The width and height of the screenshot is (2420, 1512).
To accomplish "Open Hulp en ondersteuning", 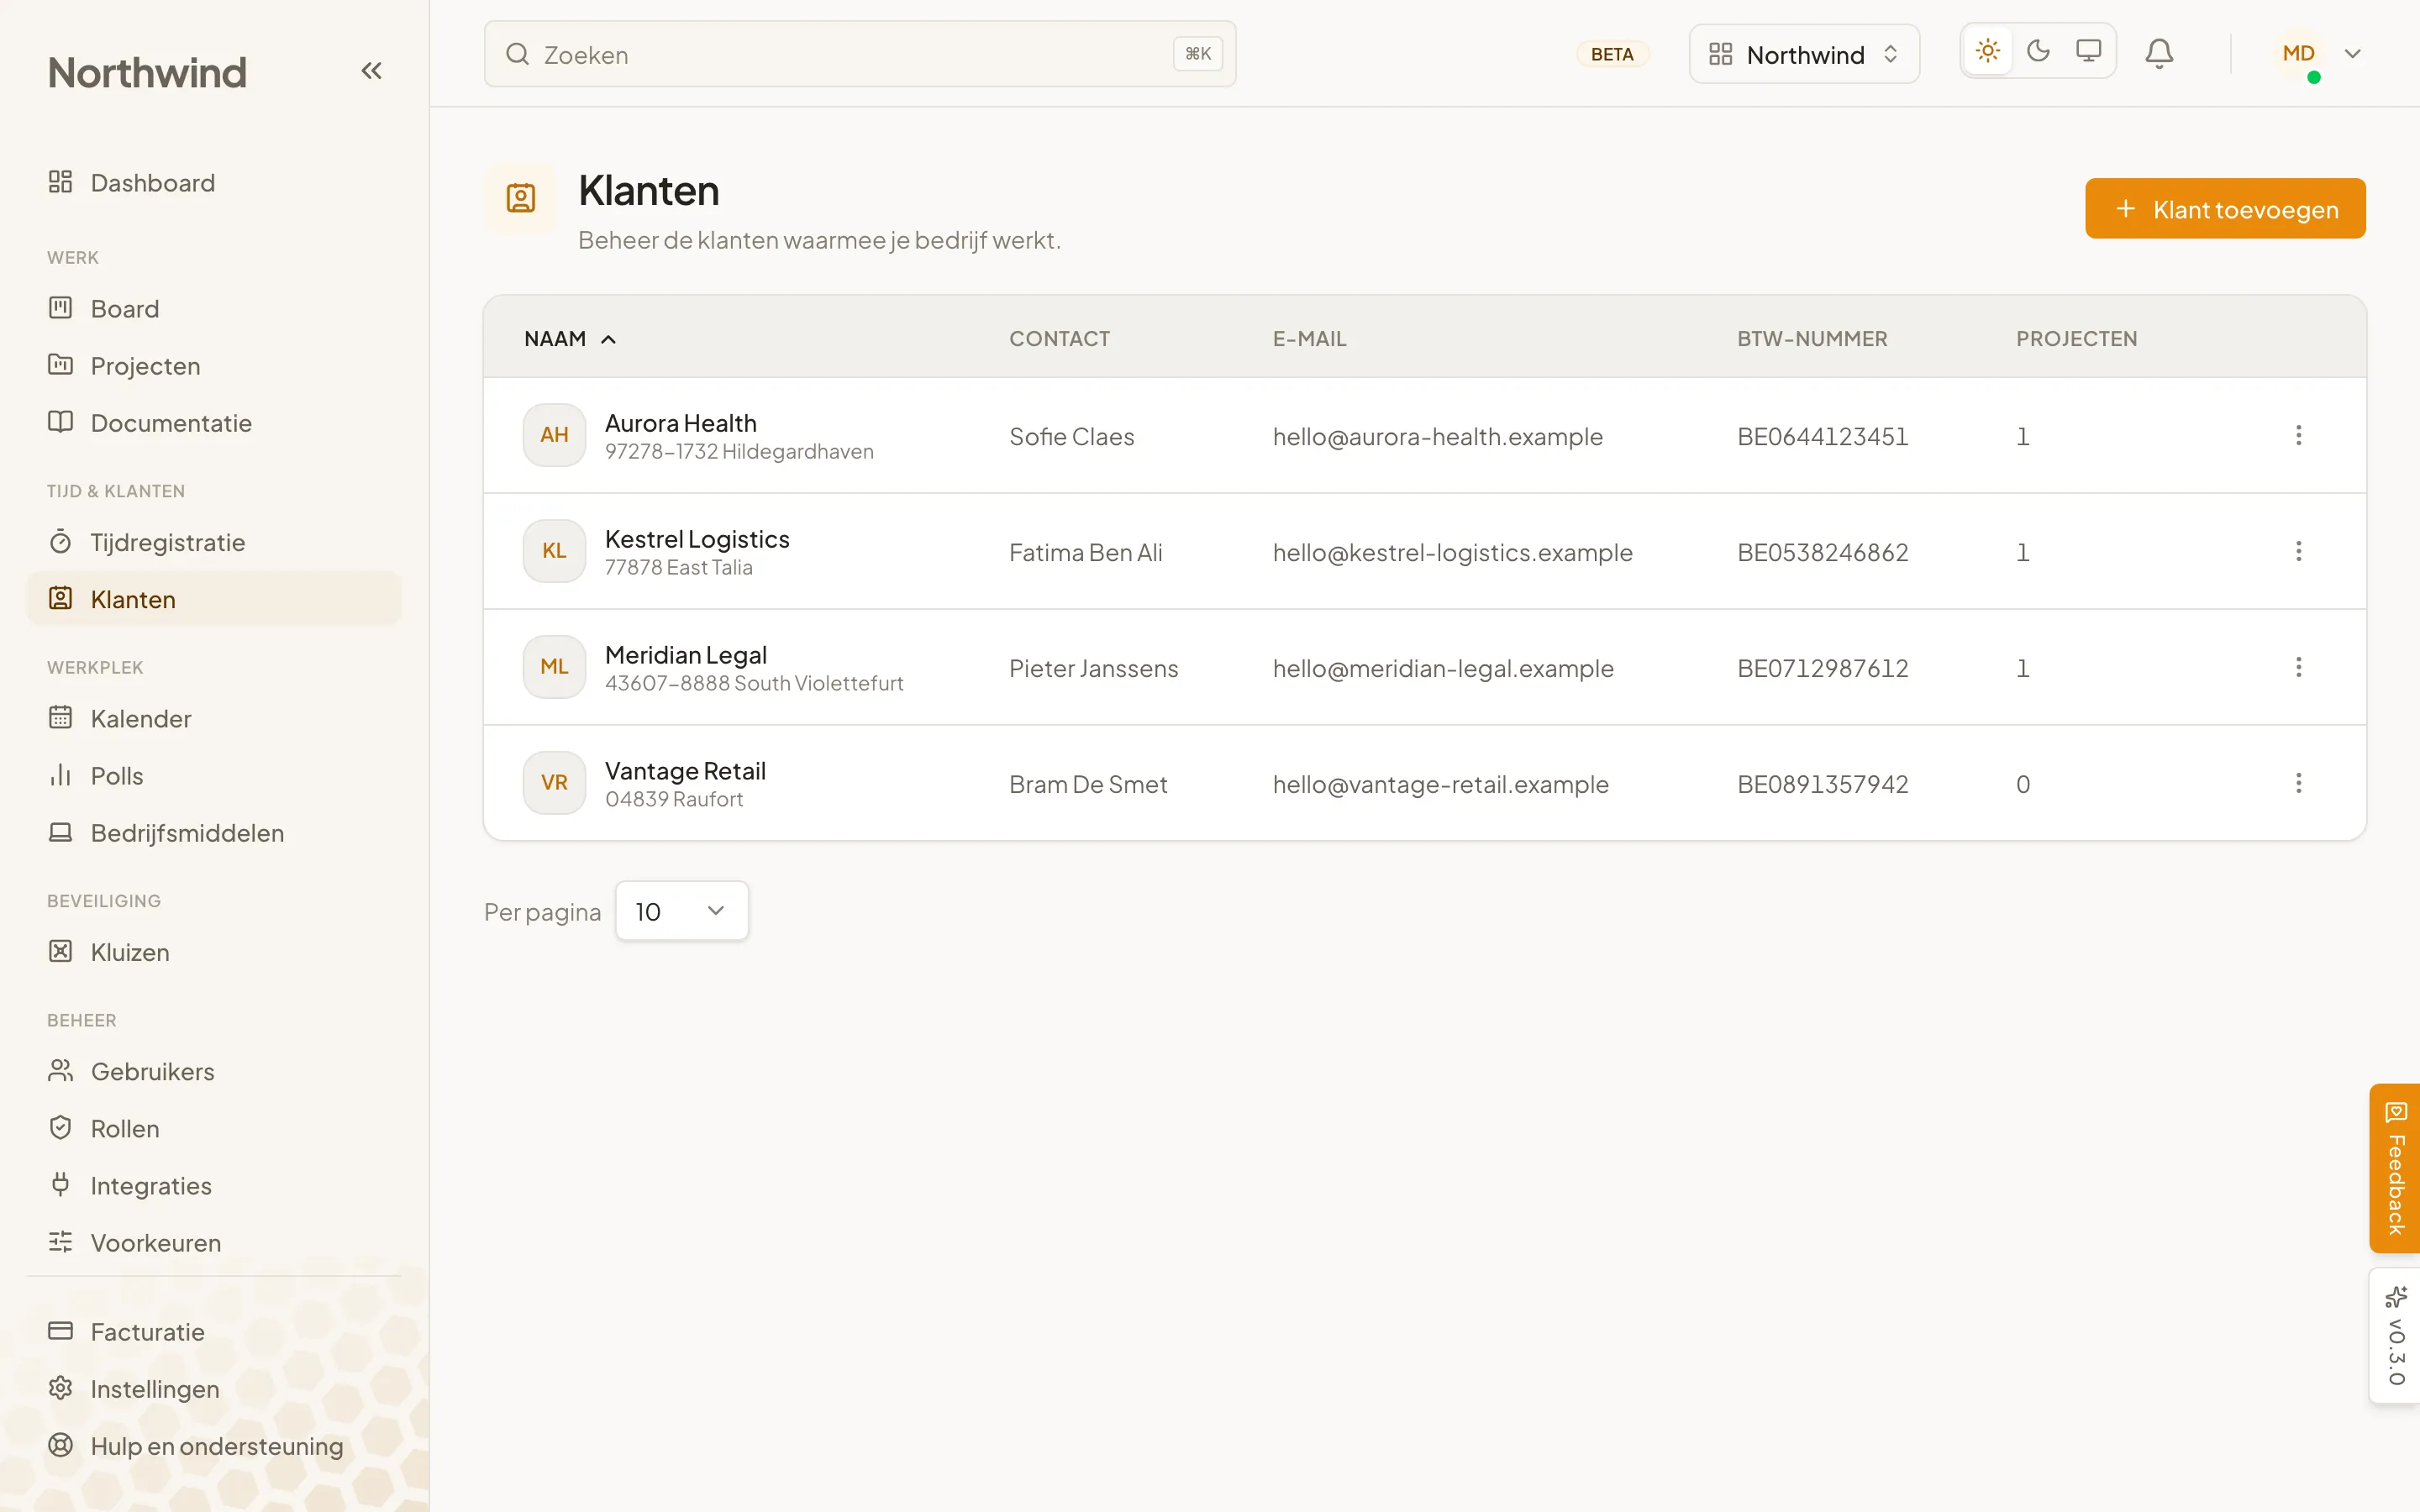I will 214,1446.
